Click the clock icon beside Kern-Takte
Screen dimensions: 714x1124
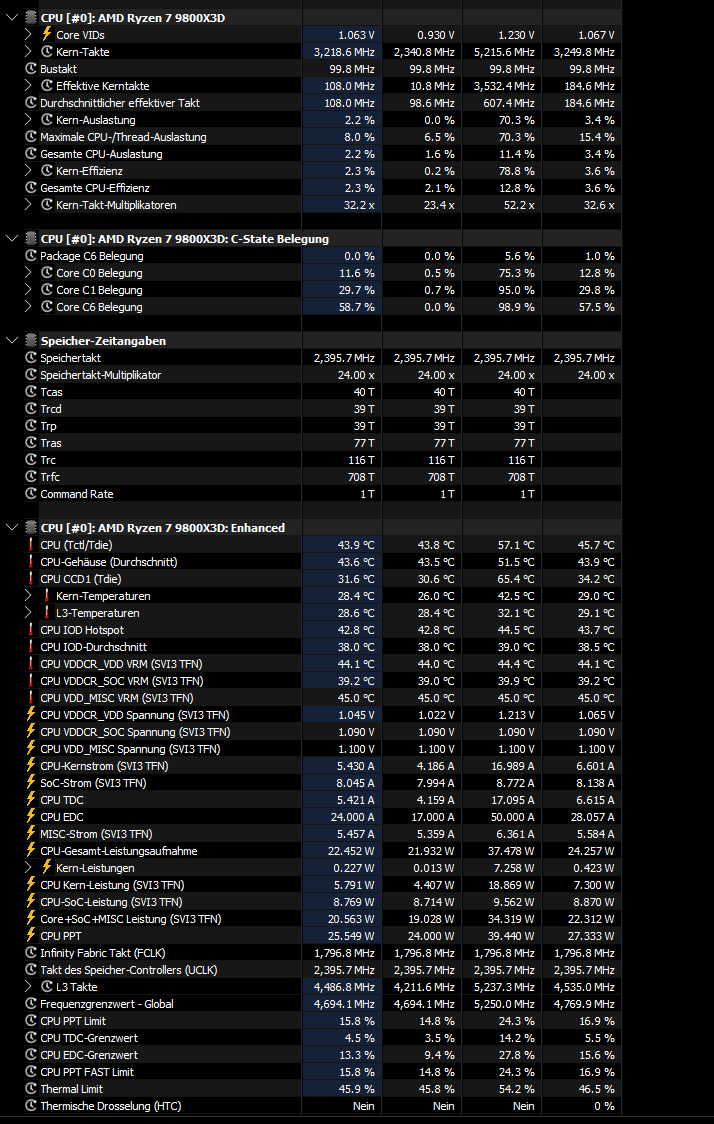pos(47,52)
